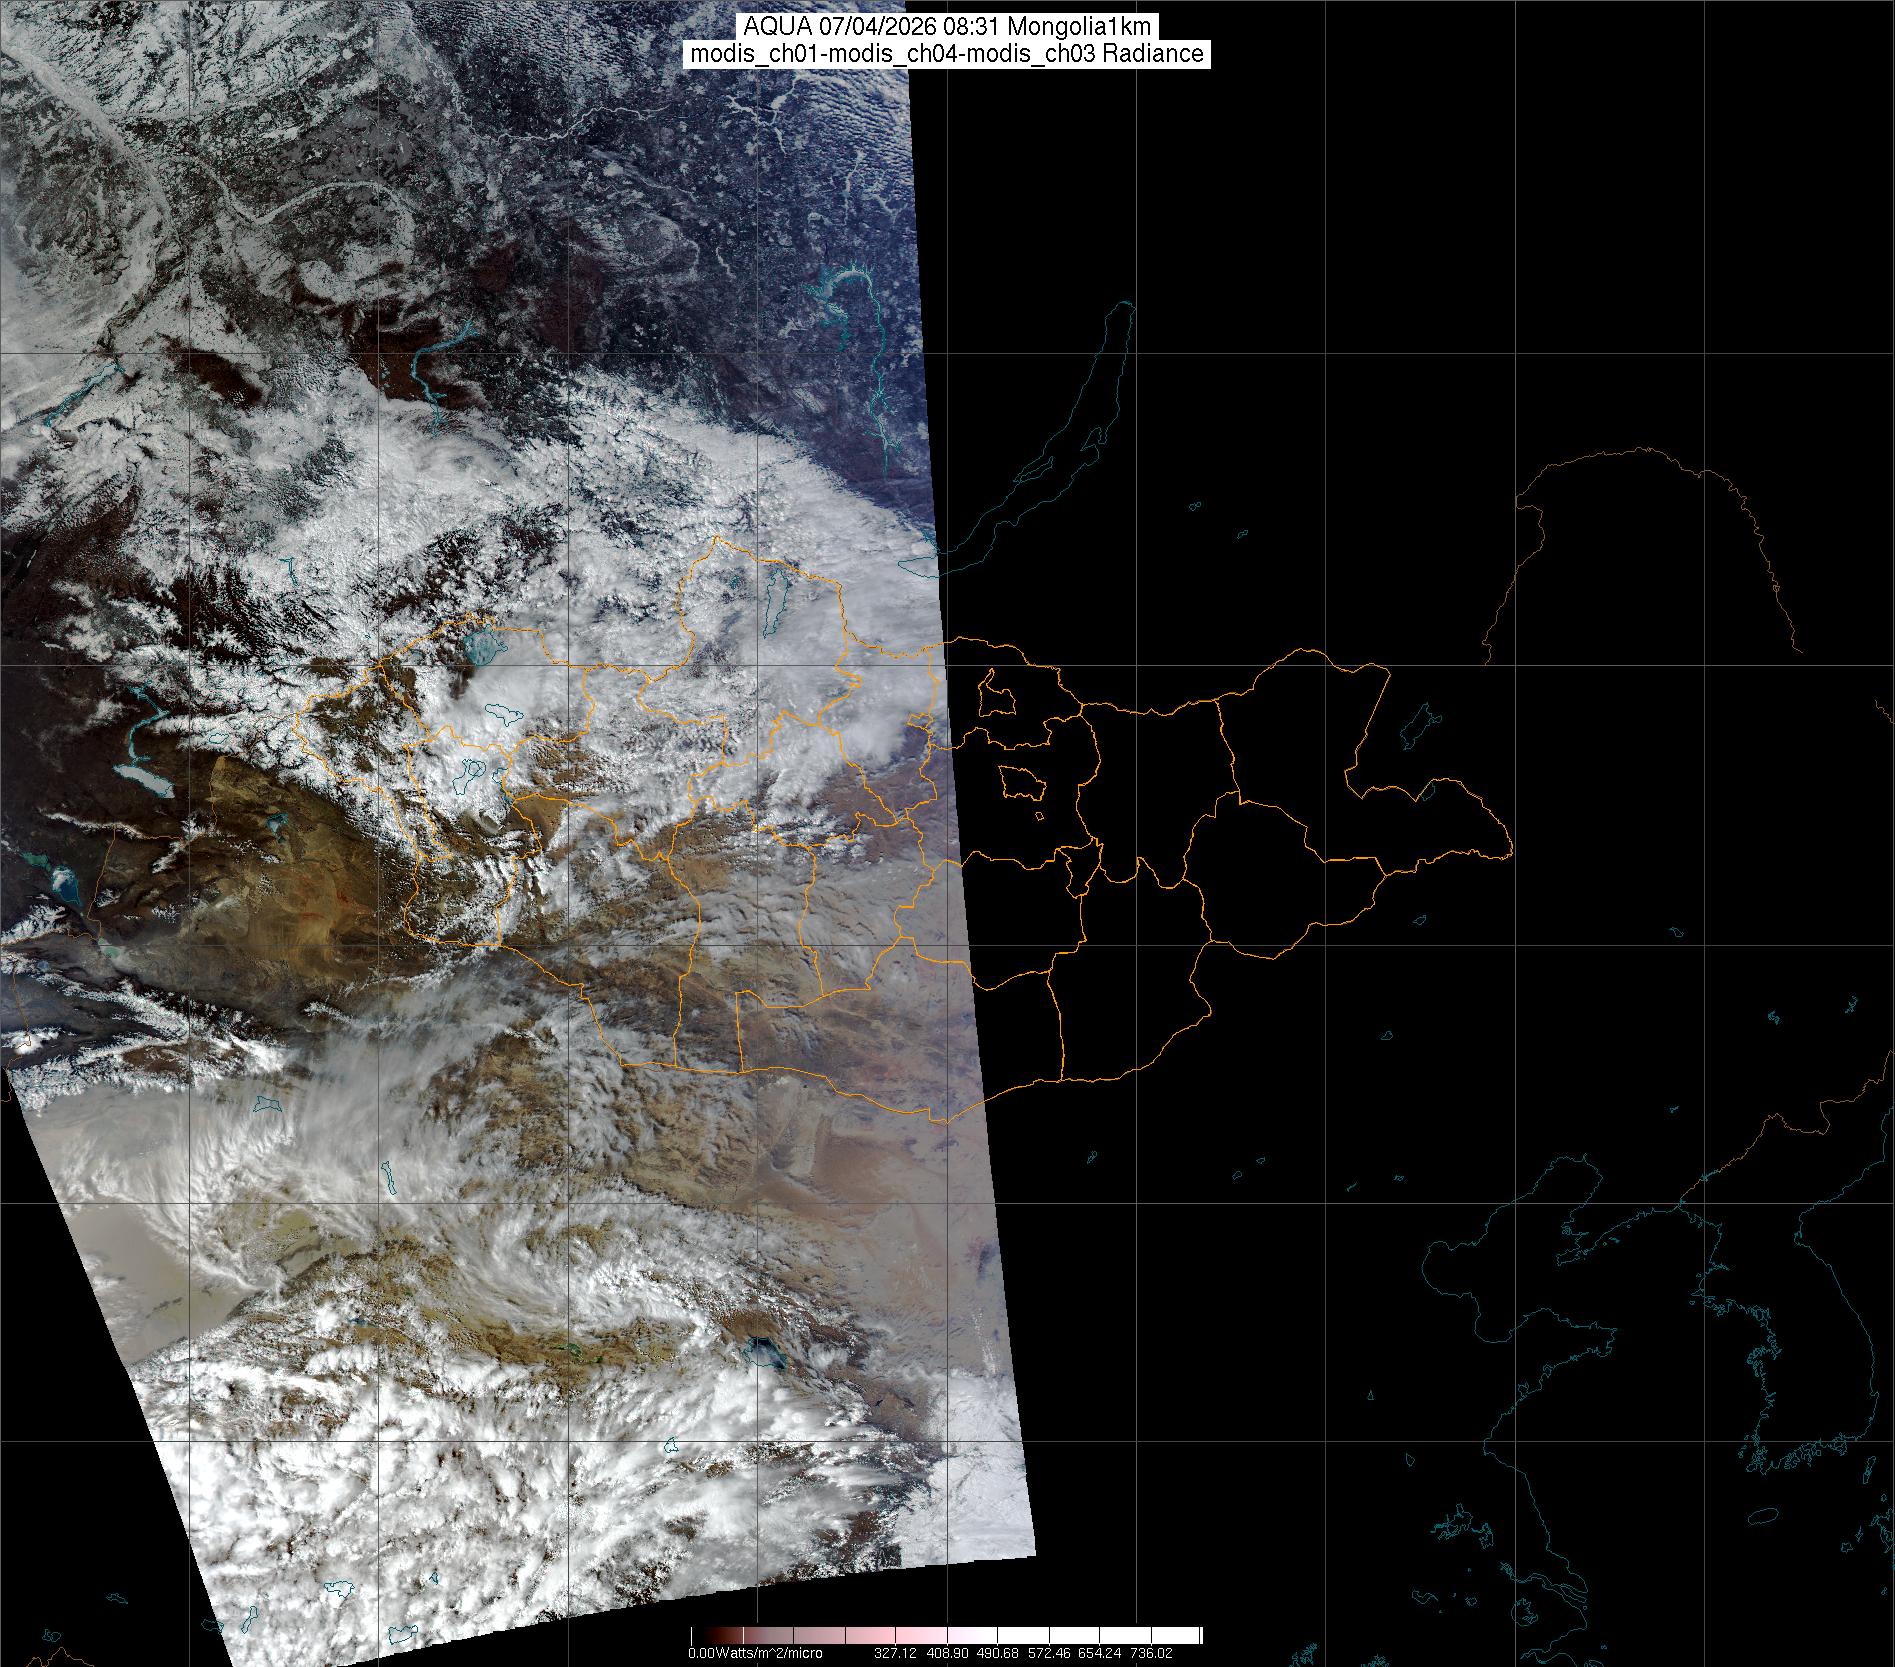Viewport: 1895px width, 1667px height.
Task: Click the Hulun Lake outline in eastern area
Action: tap(1418, 728)
